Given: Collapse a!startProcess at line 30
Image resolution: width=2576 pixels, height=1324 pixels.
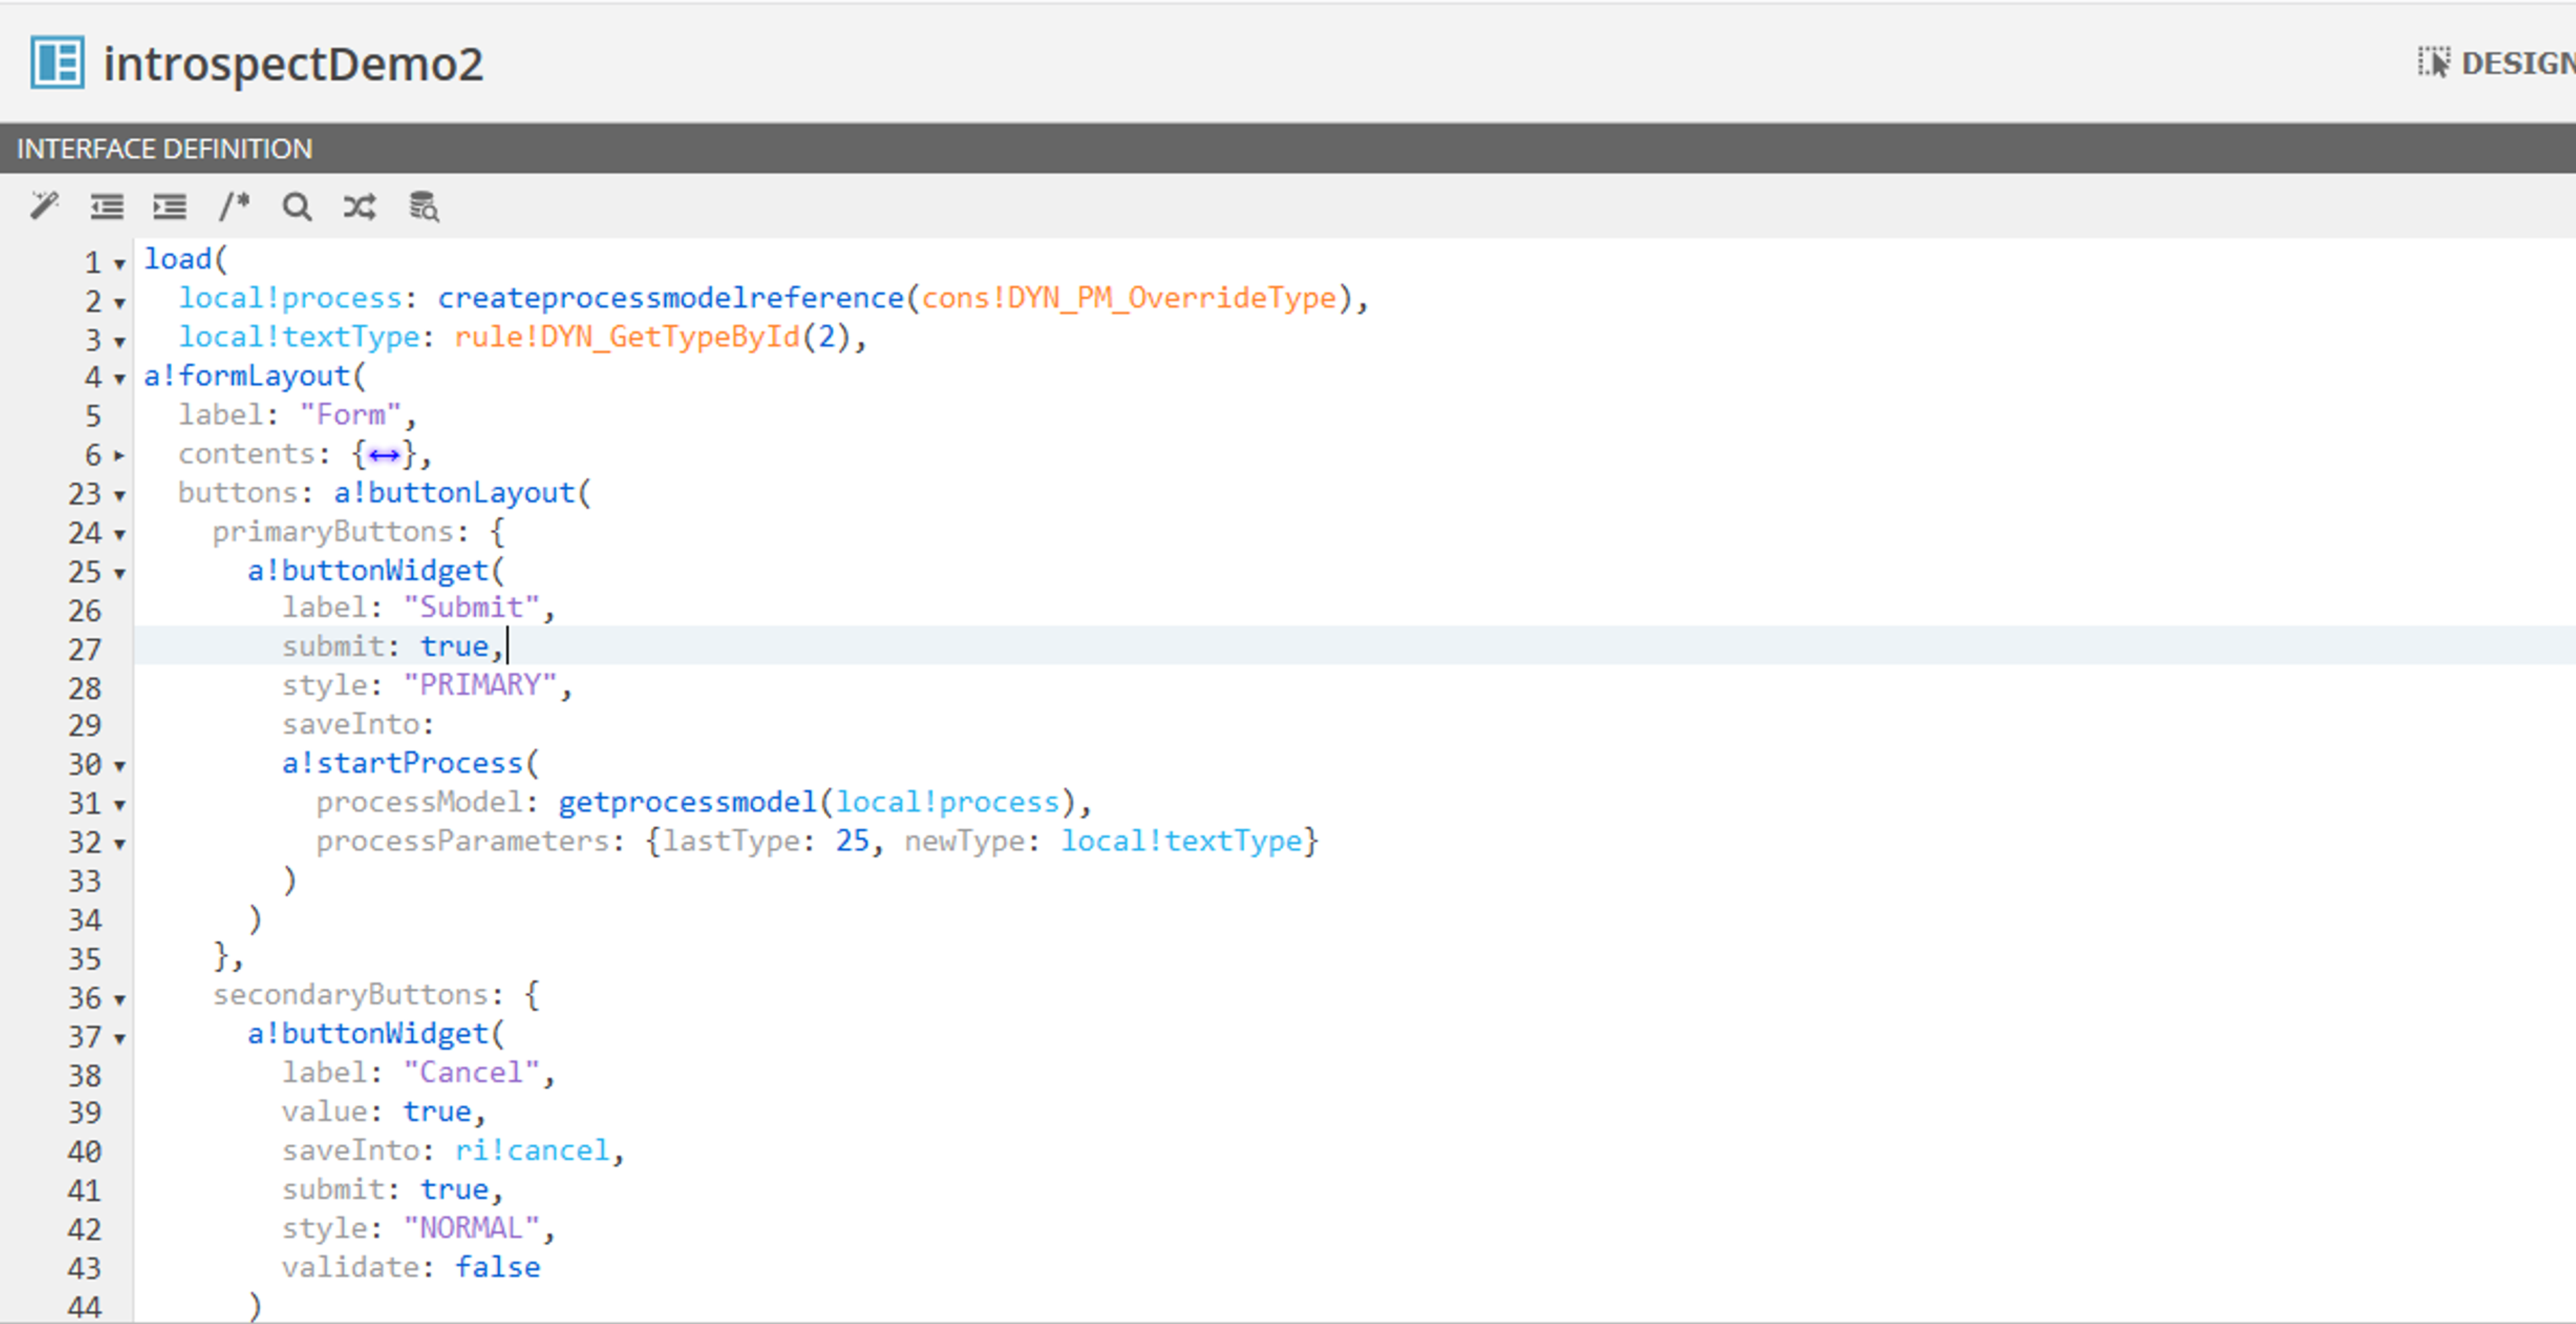Looking at the screenshot, I should click(x=120, y=767).
